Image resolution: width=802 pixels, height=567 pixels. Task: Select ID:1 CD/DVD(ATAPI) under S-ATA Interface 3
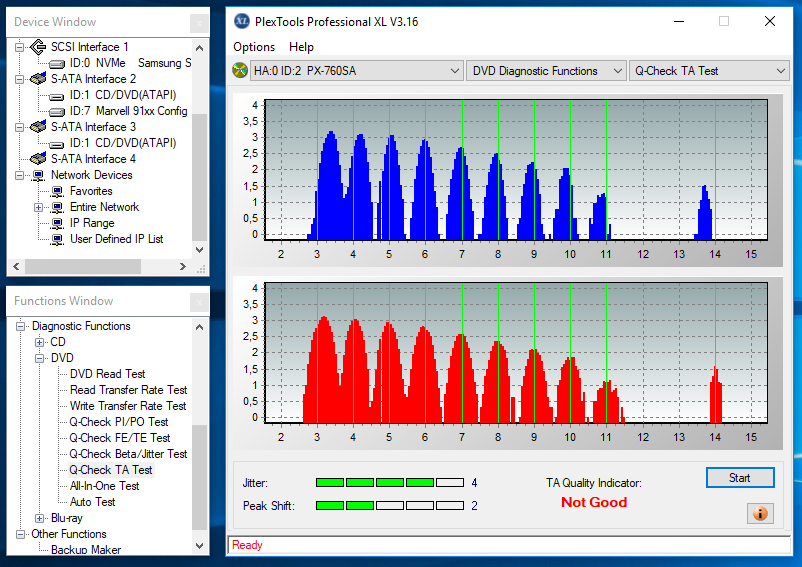(123, 143)
